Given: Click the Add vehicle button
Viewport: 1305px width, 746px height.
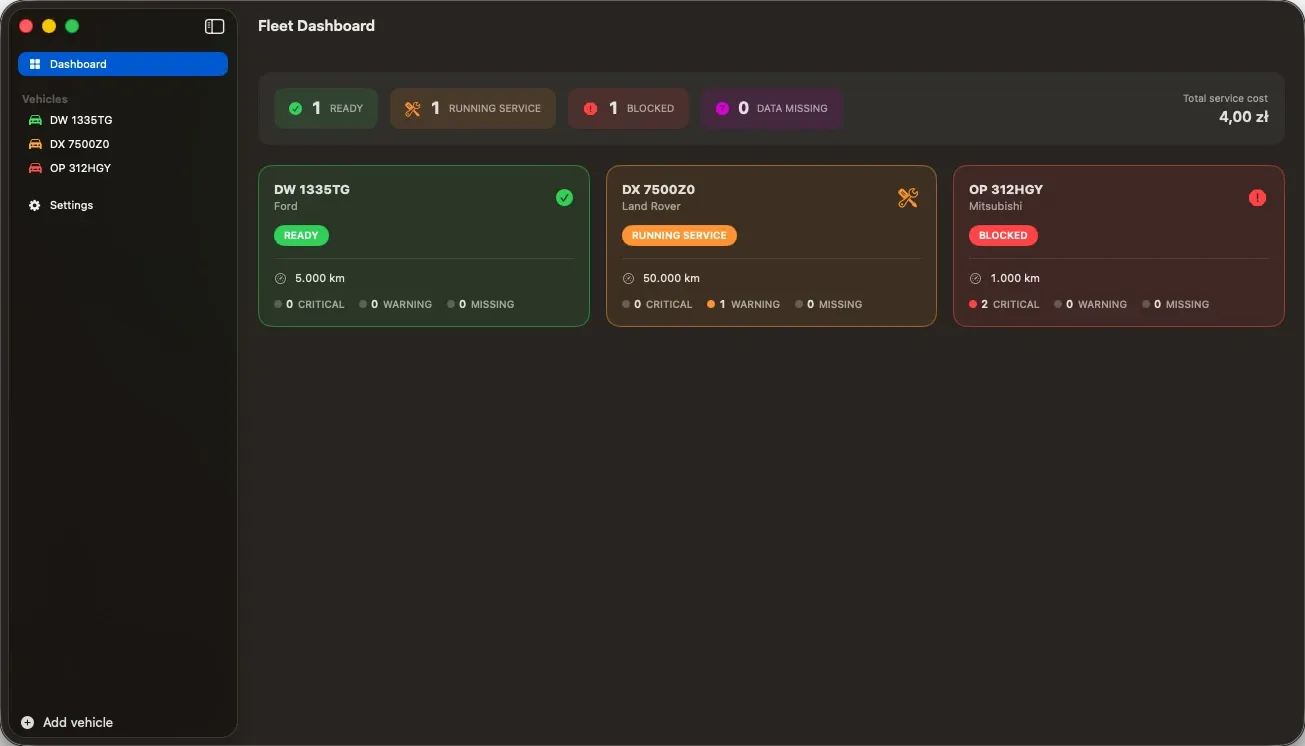Looking at the screenshot, I should click(x=67, y=722).
